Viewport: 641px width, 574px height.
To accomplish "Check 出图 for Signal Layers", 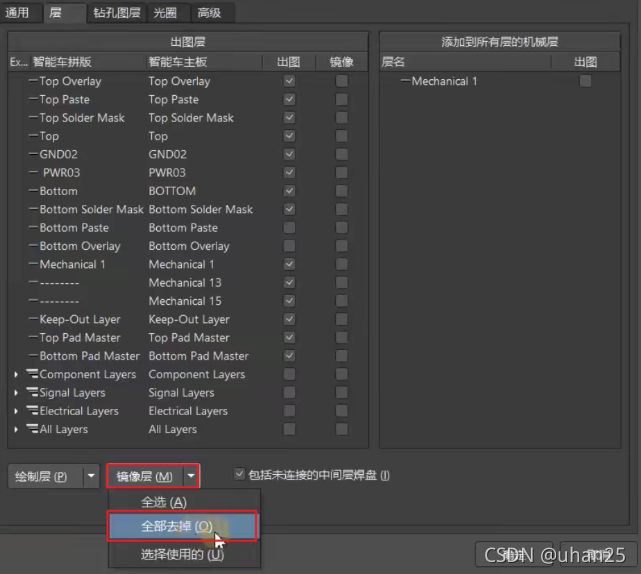I will point(289,392).
